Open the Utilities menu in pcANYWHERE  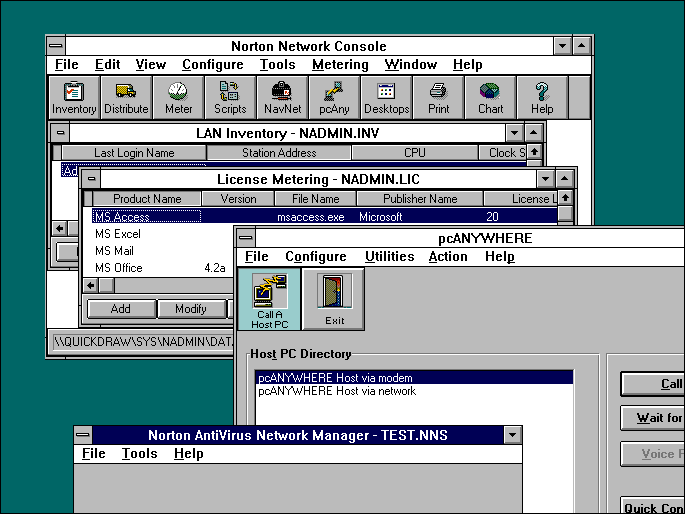390,256
